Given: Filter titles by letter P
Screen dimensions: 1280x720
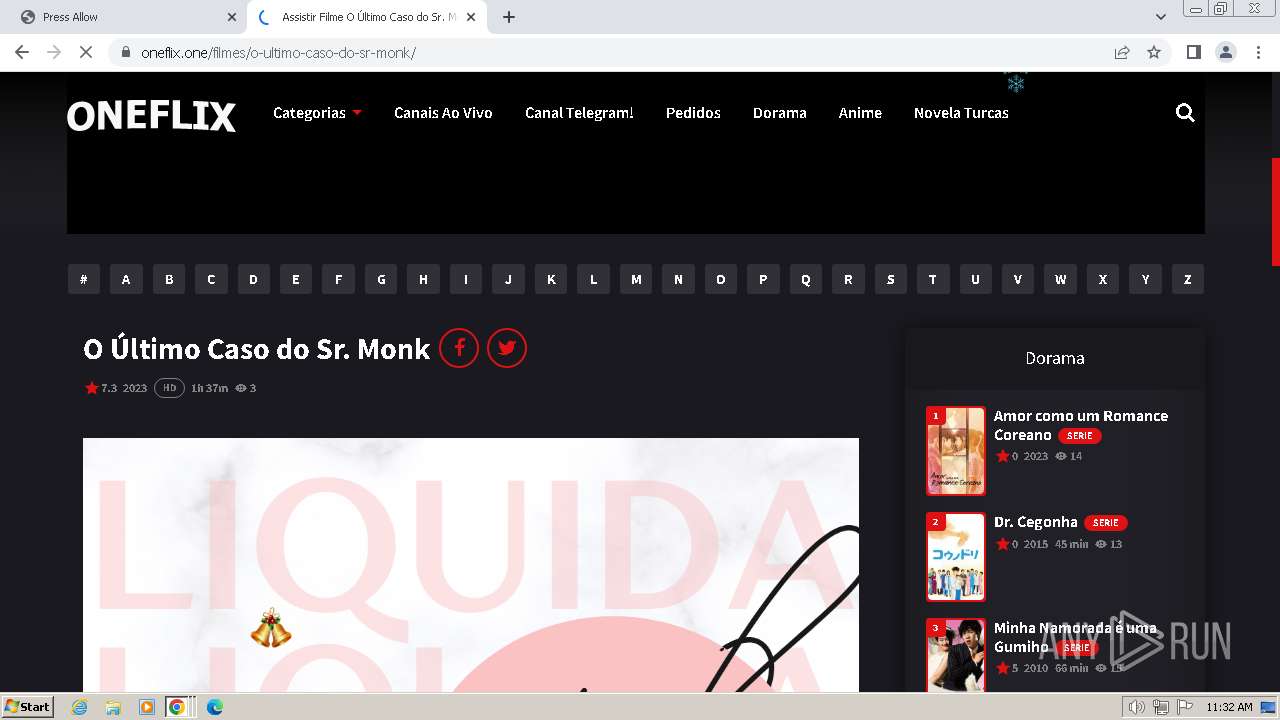Looking at the screenshot, I should [x=763, y=279].
